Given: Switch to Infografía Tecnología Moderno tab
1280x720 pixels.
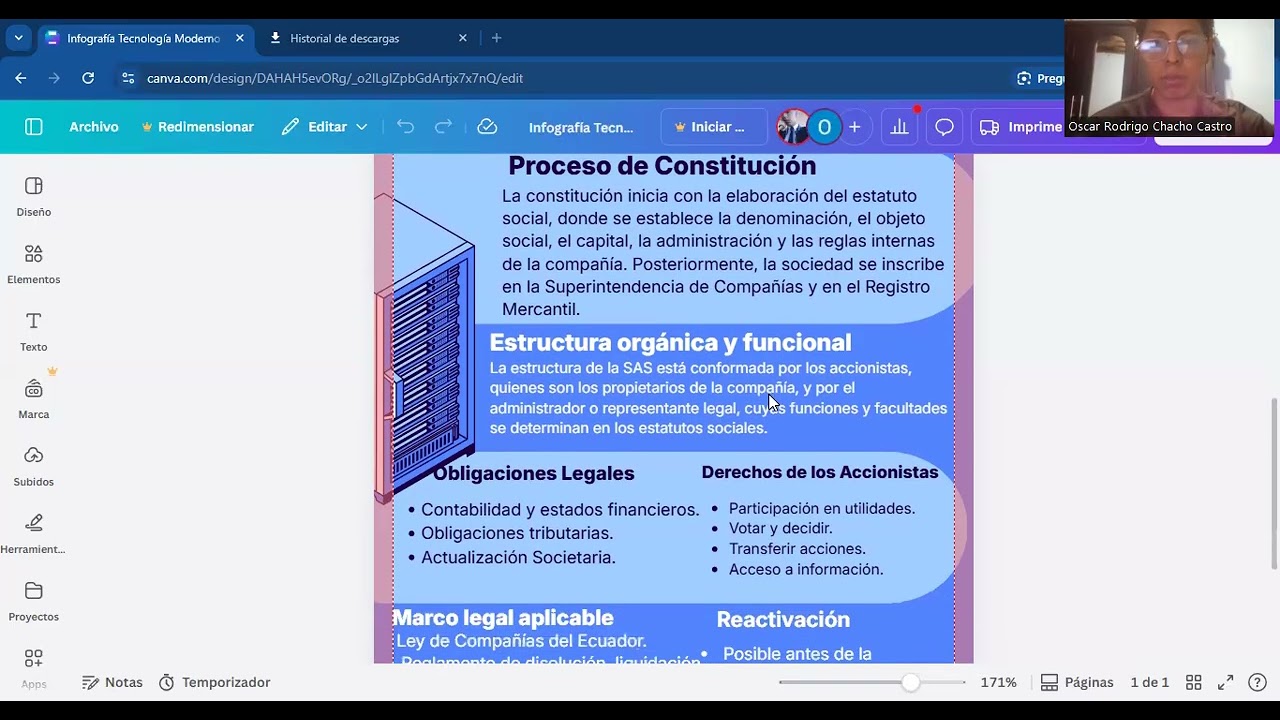Looking at the screenshot, I should pyautogui.click(x=143, y=38).
